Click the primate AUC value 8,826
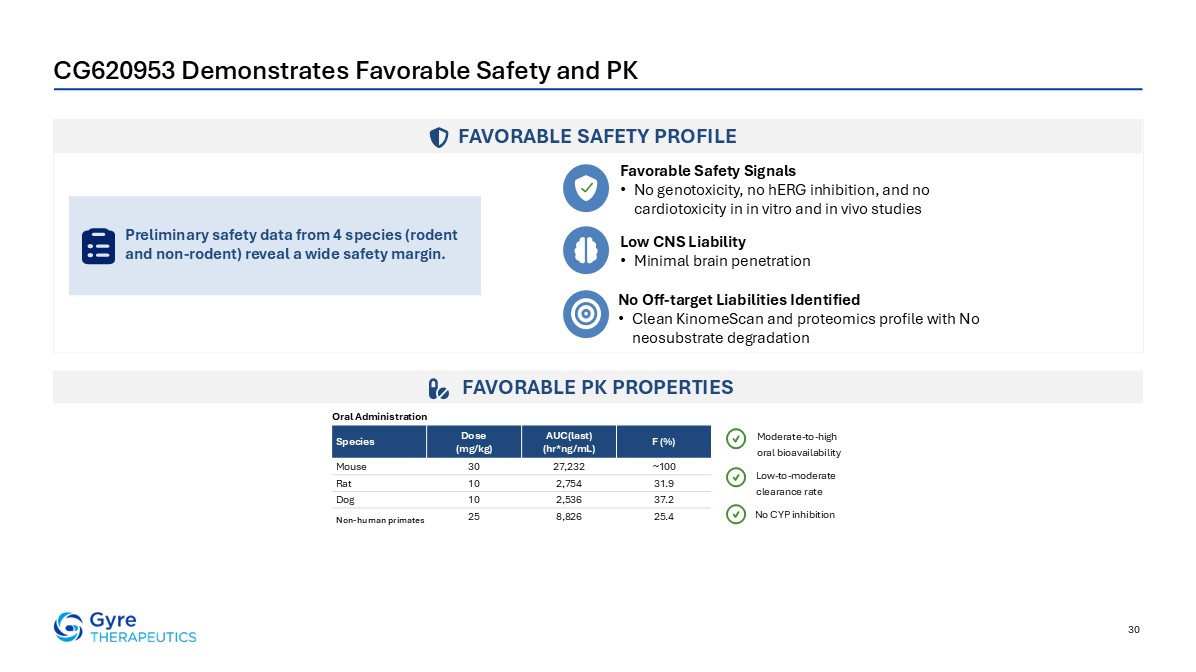This screenshot has width=1196, height=672. tap(569, 516)
